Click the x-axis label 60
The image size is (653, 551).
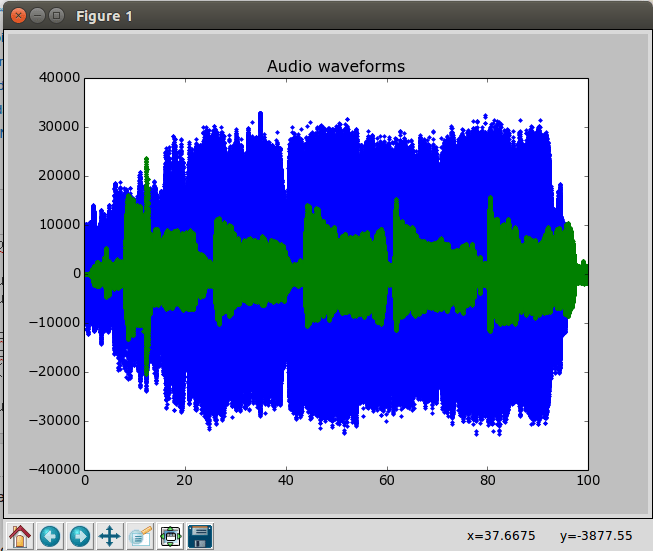tap(387, 481)
